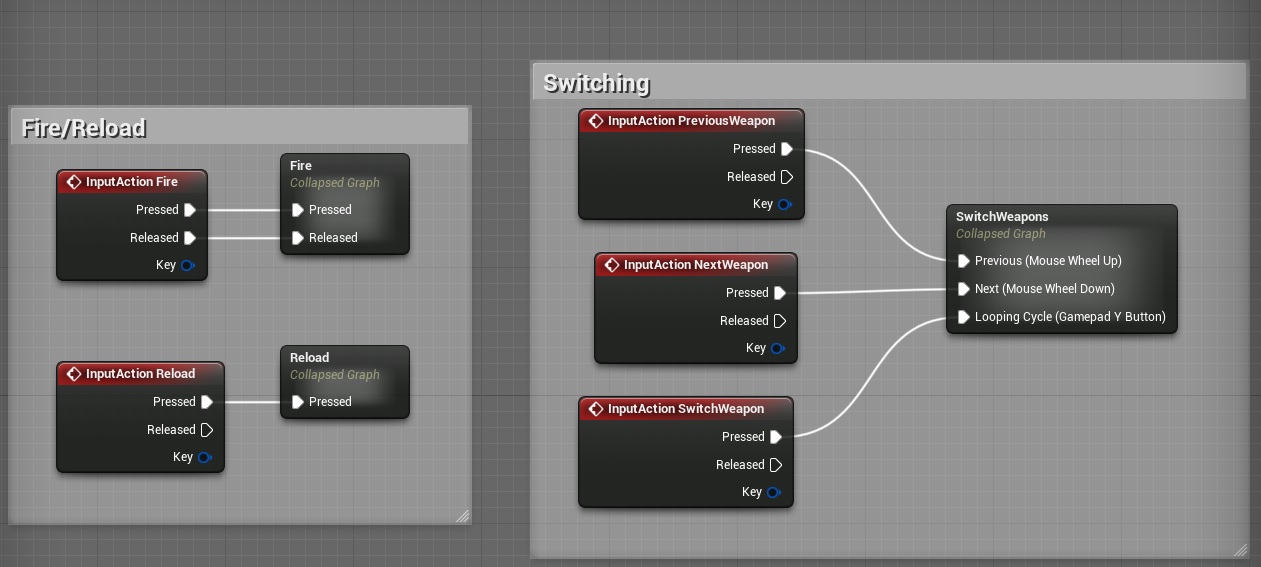The height and width of the screenshot is (567, 1261).
Task: Select the Fire/Reload comment box title
Action: pos(84,128)
